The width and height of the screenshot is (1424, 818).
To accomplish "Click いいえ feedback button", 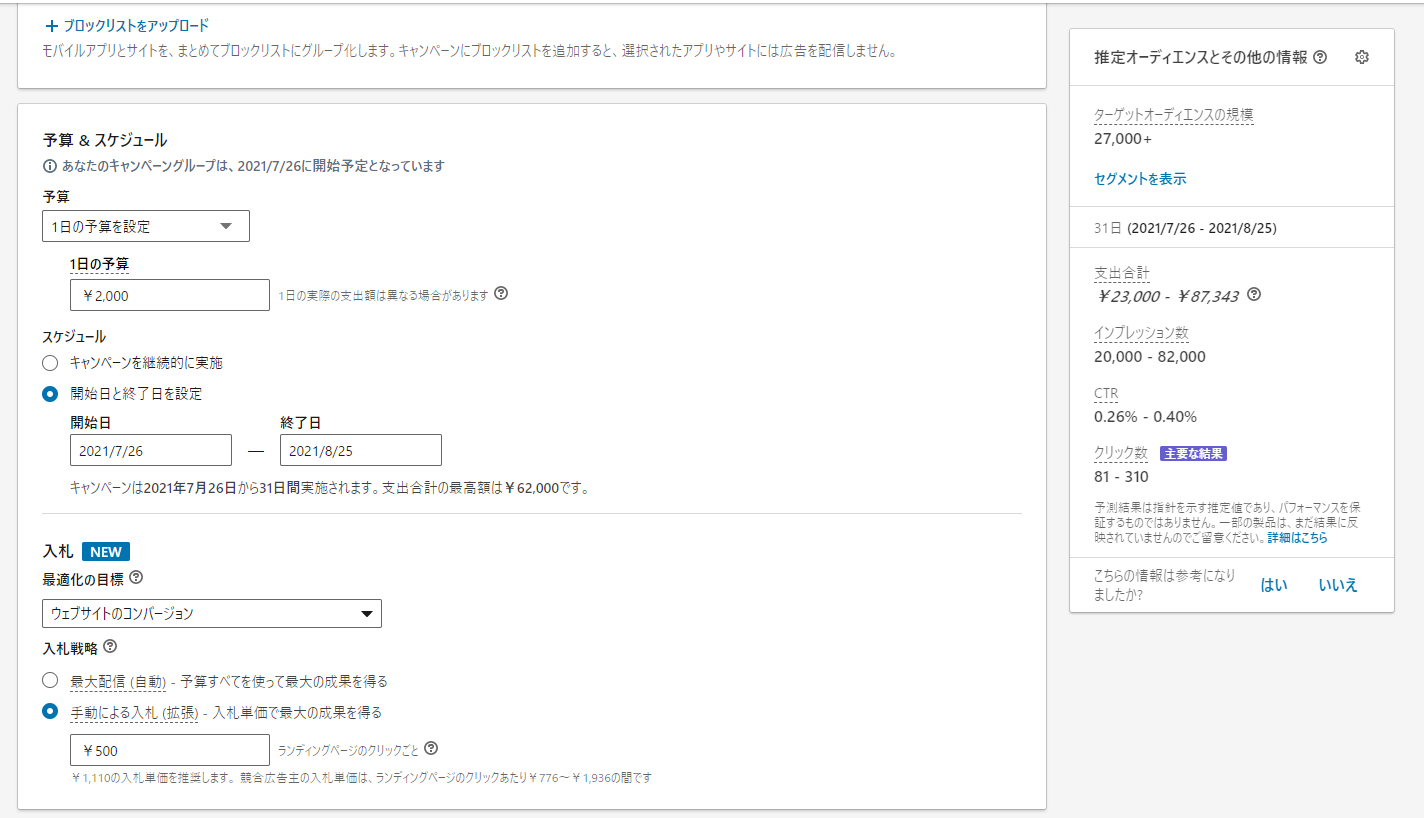I will [1338, 585].
